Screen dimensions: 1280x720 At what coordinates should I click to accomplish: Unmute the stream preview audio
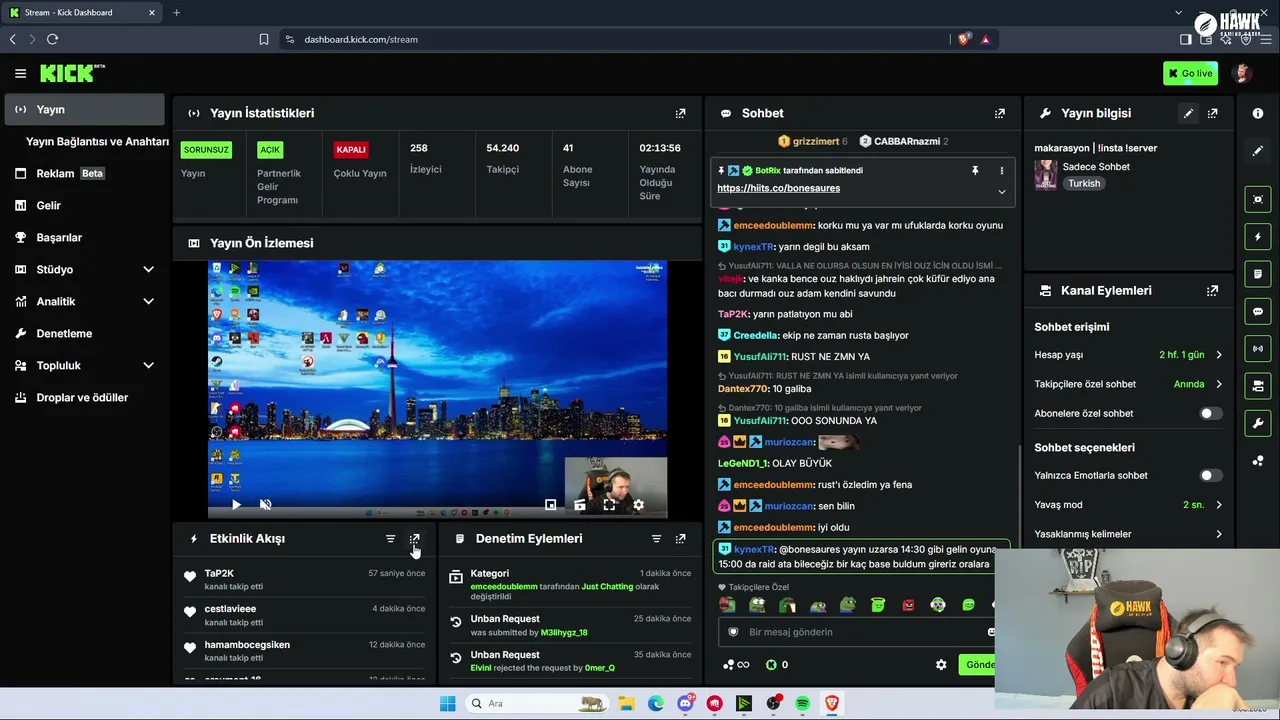click(x=265, y=505)
